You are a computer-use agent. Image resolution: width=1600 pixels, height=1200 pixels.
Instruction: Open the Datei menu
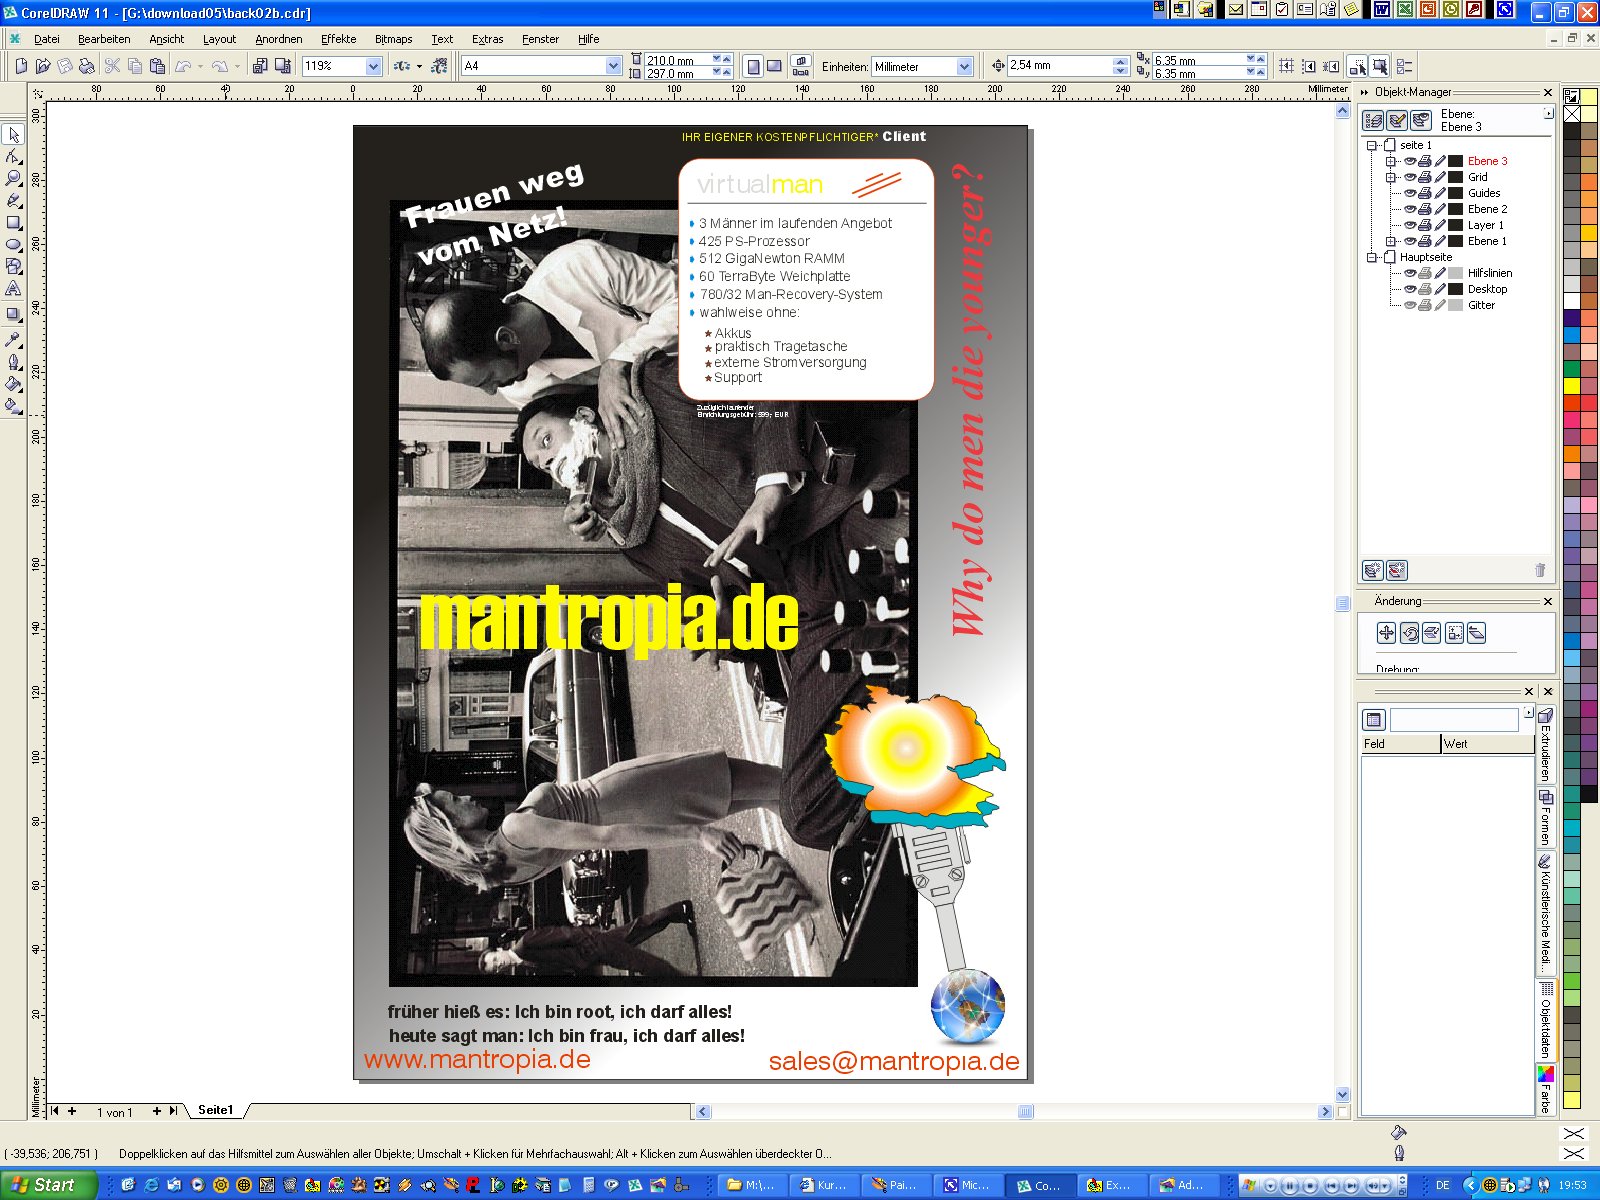pos(47,39)
